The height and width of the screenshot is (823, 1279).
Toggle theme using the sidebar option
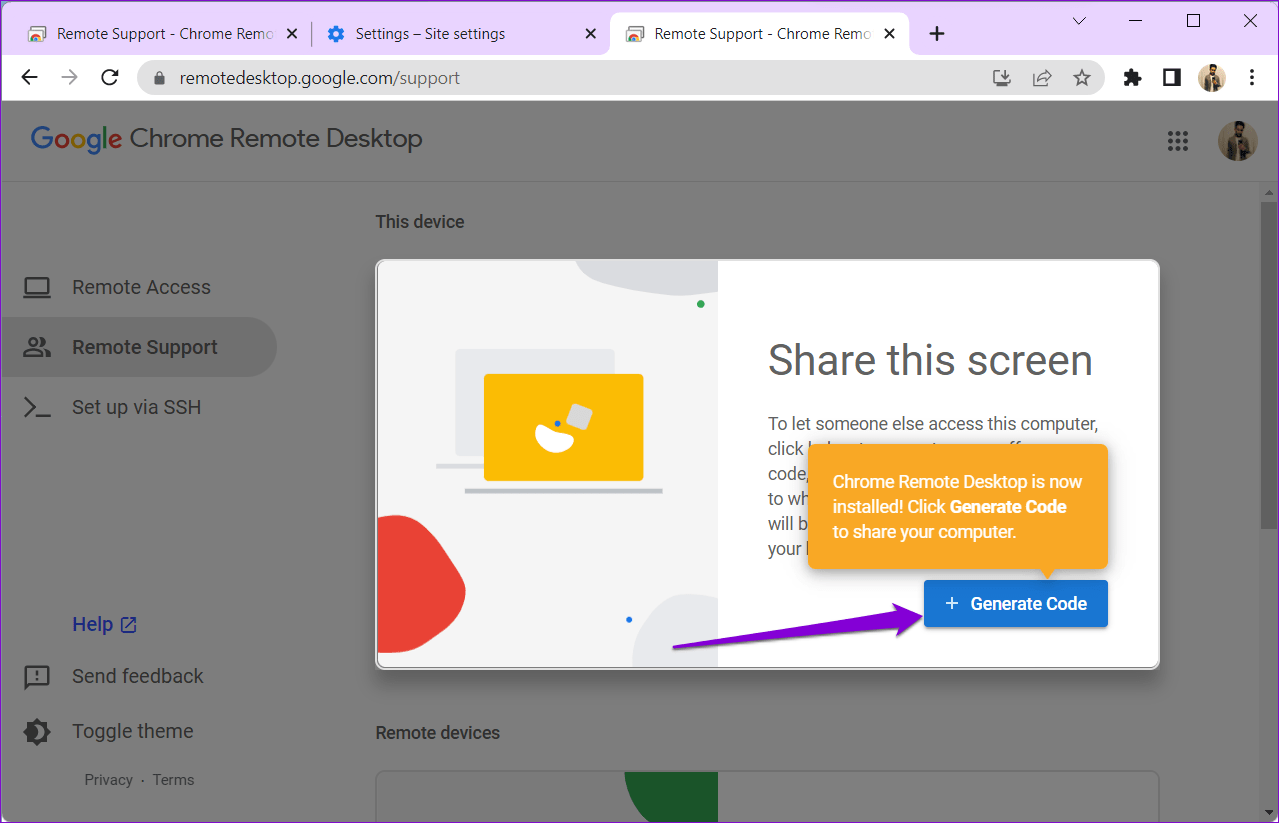point(133,731)
